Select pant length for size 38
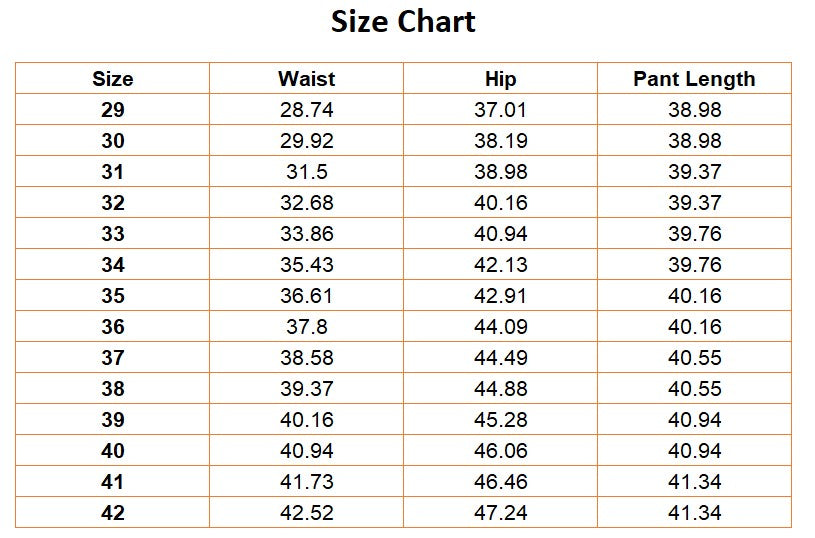Viewport: 815px width, 538px height. click(694, 389)
